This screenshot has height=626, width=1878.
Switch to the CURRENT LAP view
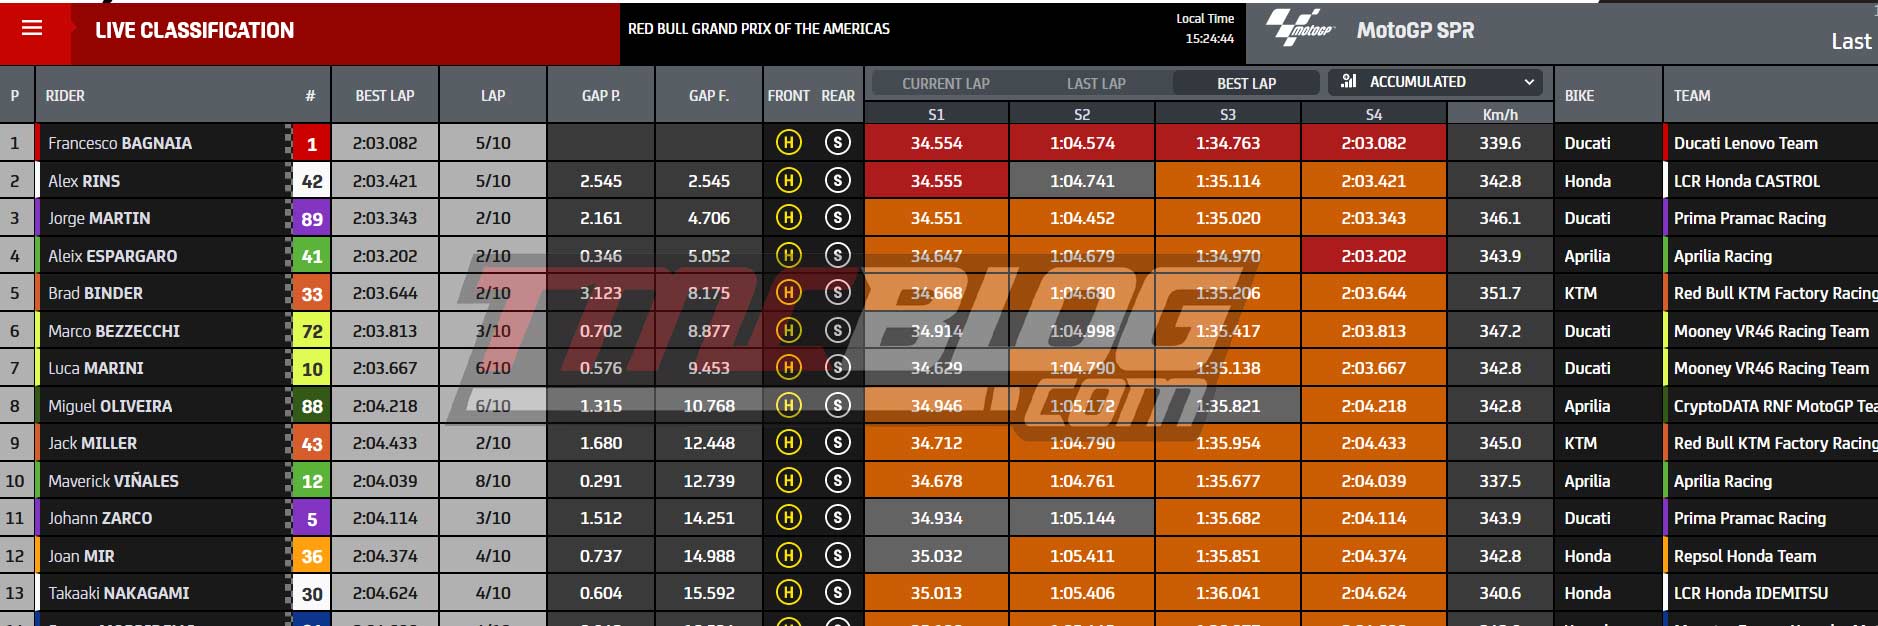pos(945,83)
